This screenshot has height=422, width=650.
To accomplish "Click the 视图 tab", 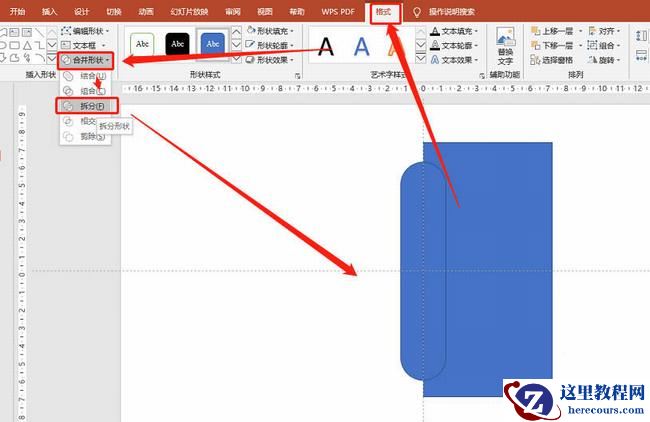I will tap(264, 12).
